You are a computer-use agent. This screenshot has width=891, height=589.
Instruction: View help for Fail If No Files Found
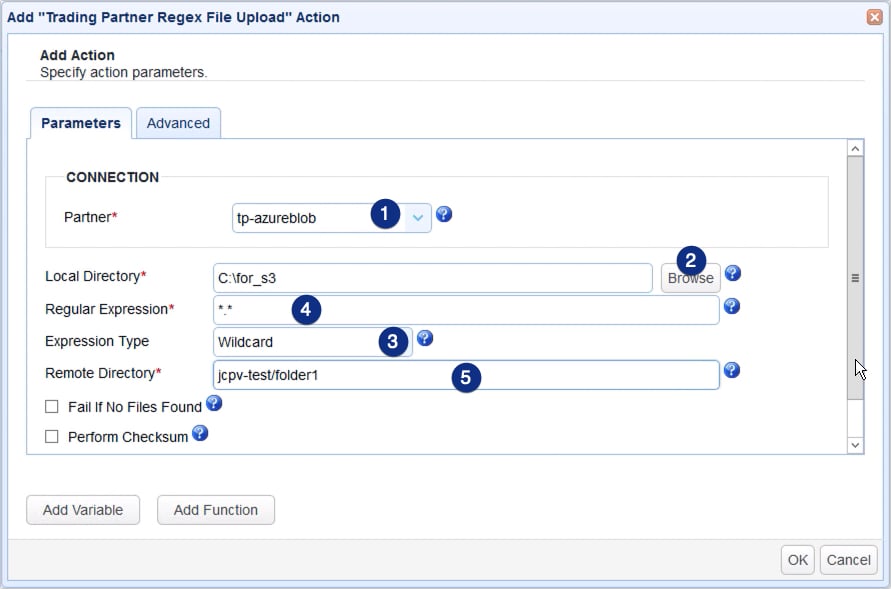click(212, 405)
